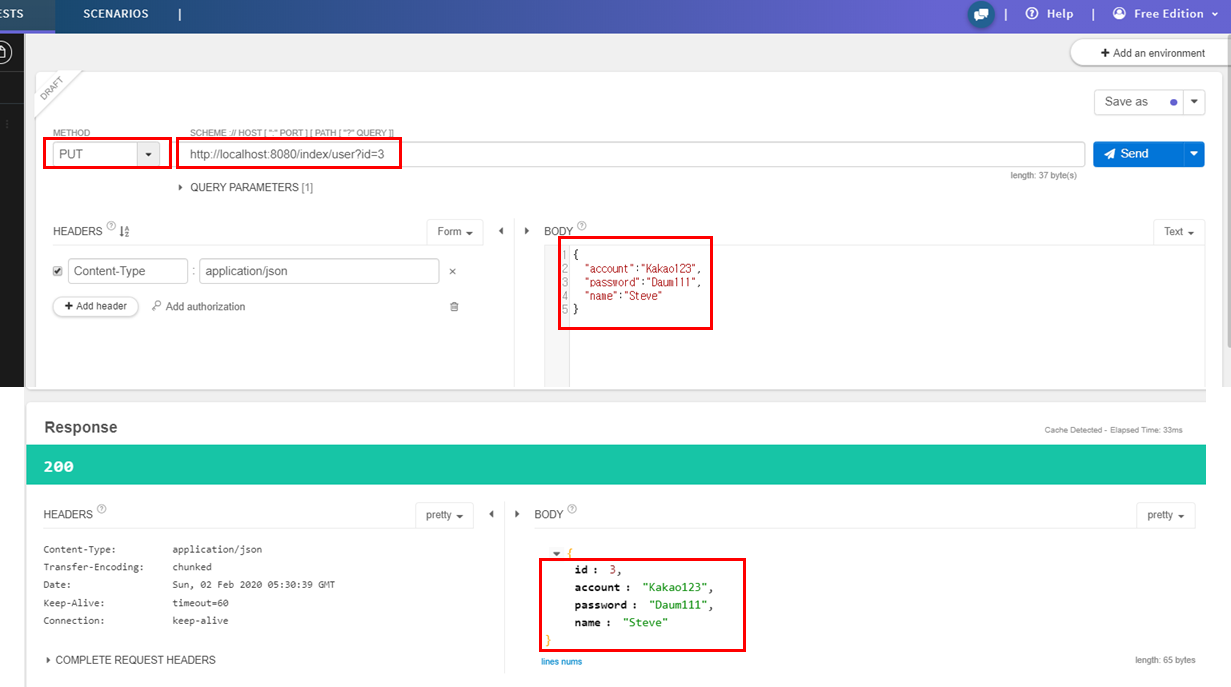Click the Save as button
This screenshot has width=1231, height=687.
pyautogui.click(x=1139, y=102)
